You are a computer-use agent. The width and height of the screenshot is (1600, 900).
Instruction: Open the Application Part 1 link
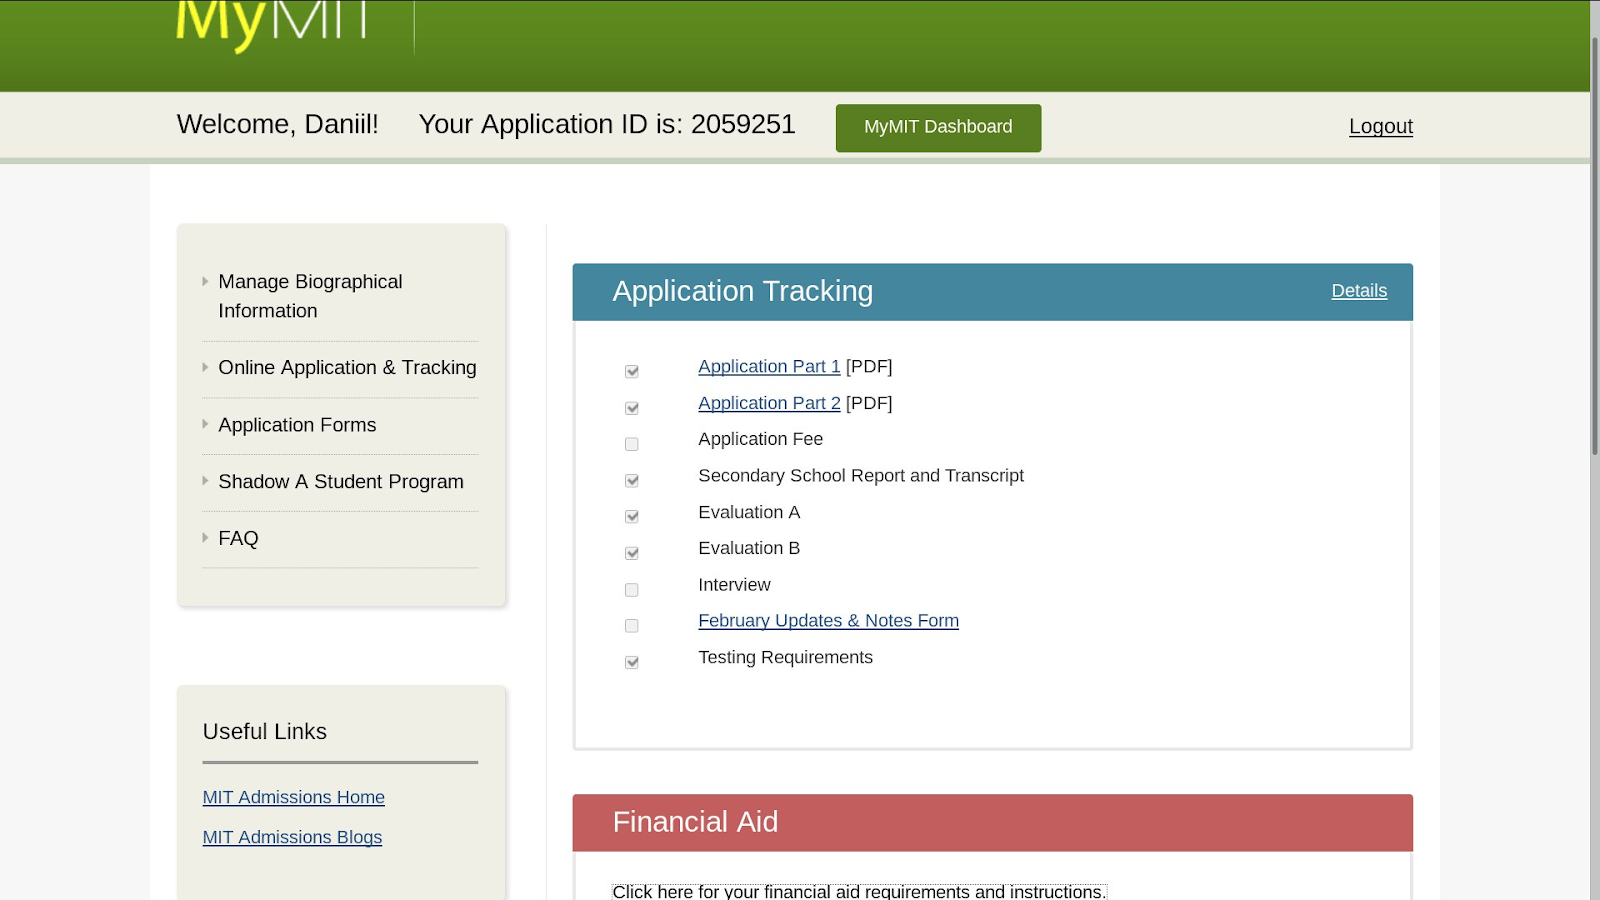coord(769,367)
